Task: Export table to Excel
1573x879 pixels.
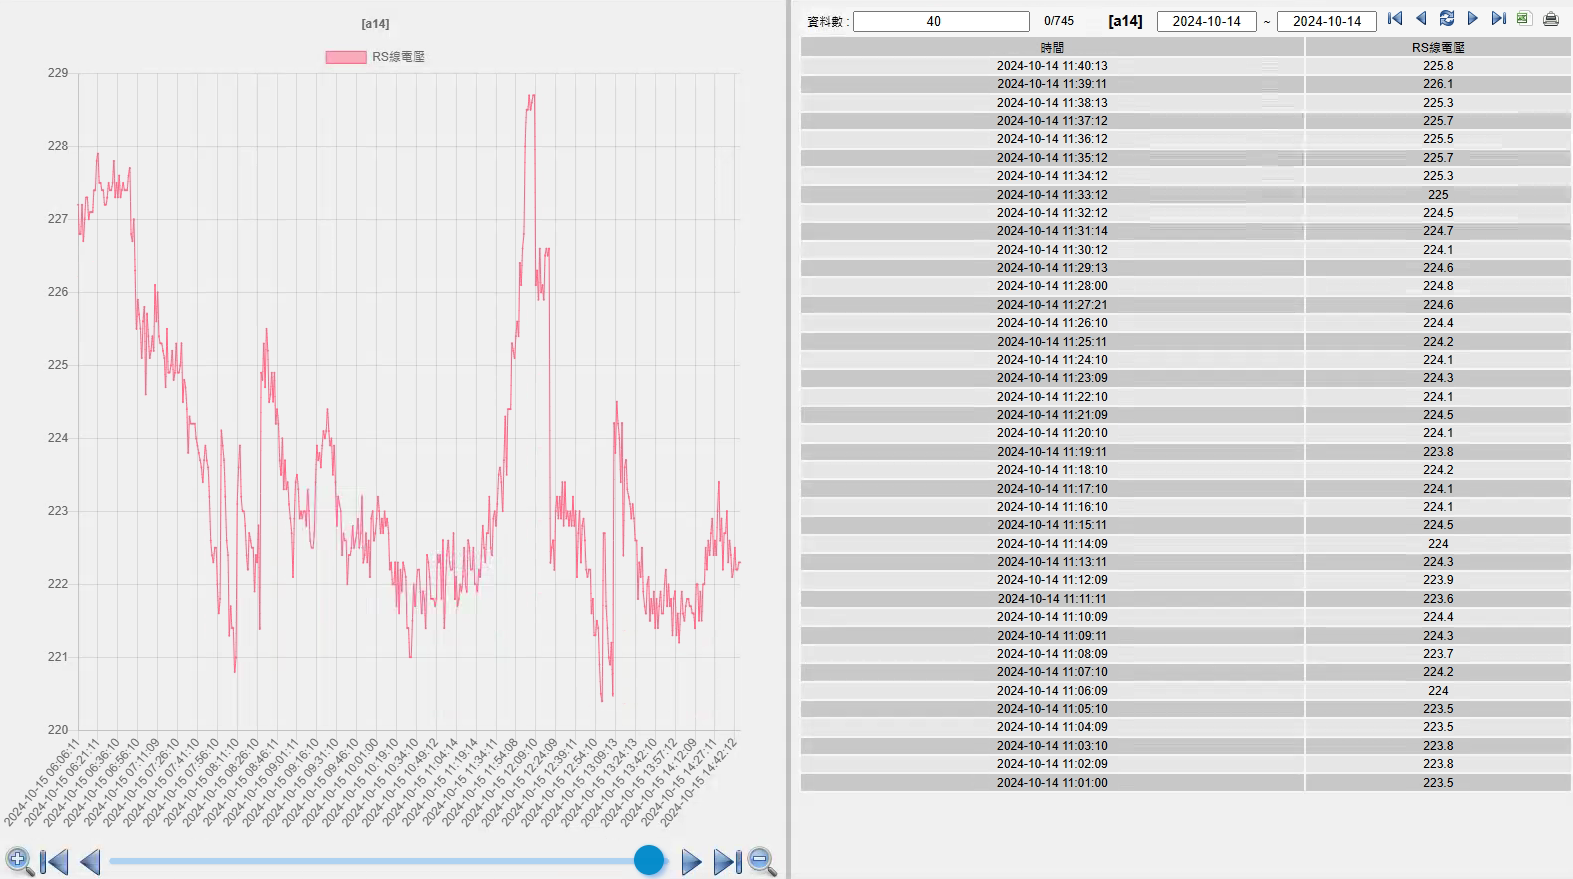Action: click(1523, 19)
